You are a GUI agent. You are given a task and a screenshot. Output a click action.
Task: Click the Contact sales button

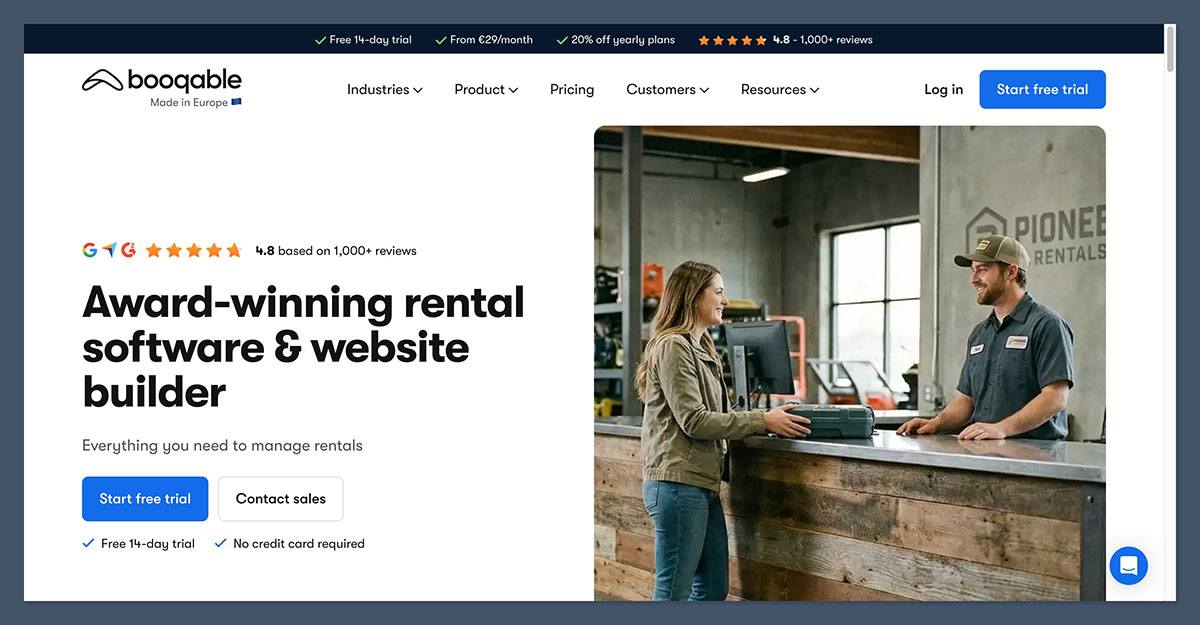click(280, 499)
